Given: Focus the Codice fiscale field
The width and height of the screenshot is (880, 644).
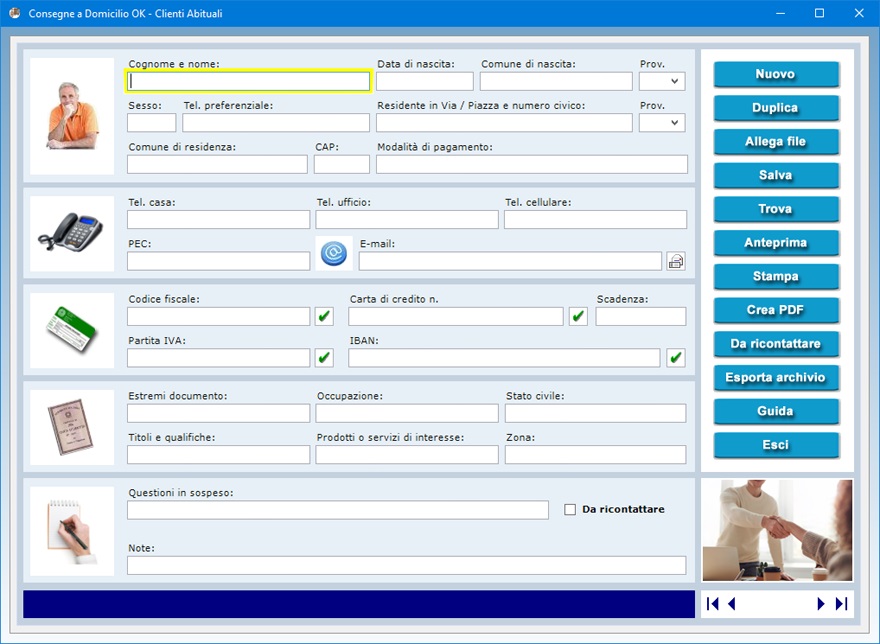Looking at the screenshot, I should point(218,317).
